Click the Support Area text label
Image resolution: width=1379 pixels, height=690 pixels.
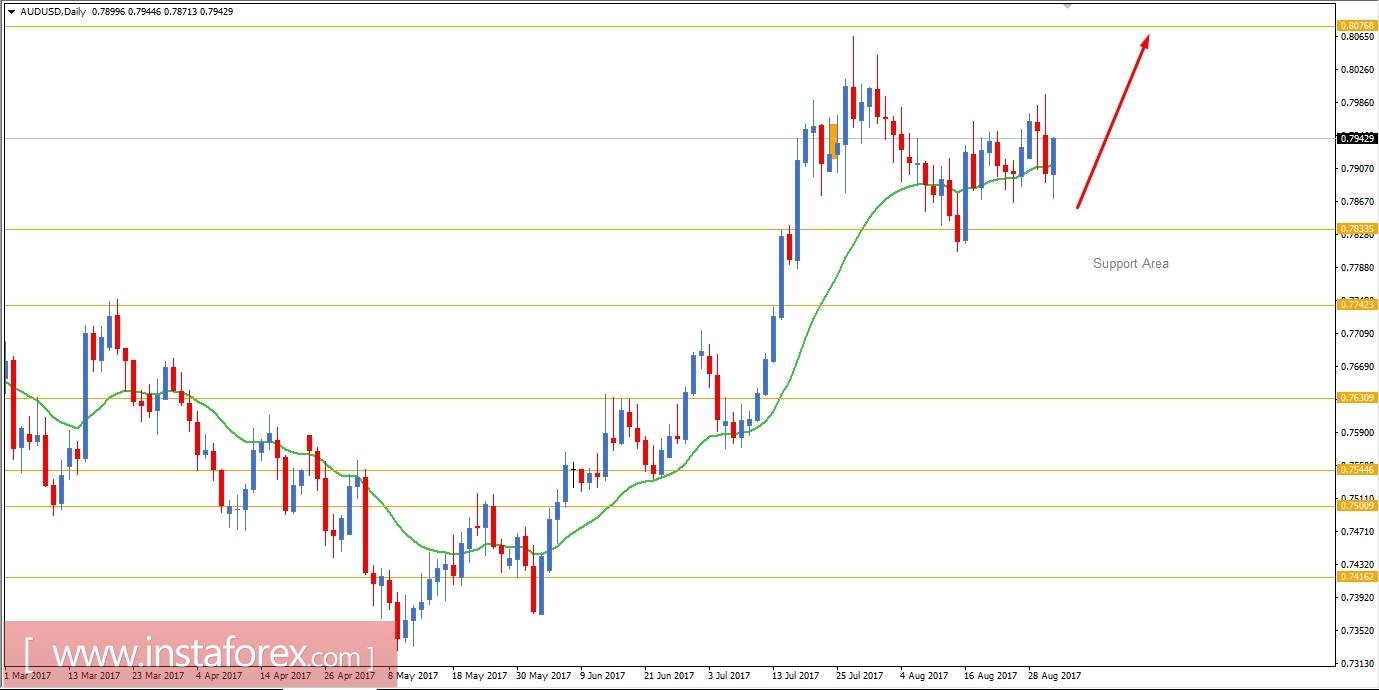point(1130,263)
